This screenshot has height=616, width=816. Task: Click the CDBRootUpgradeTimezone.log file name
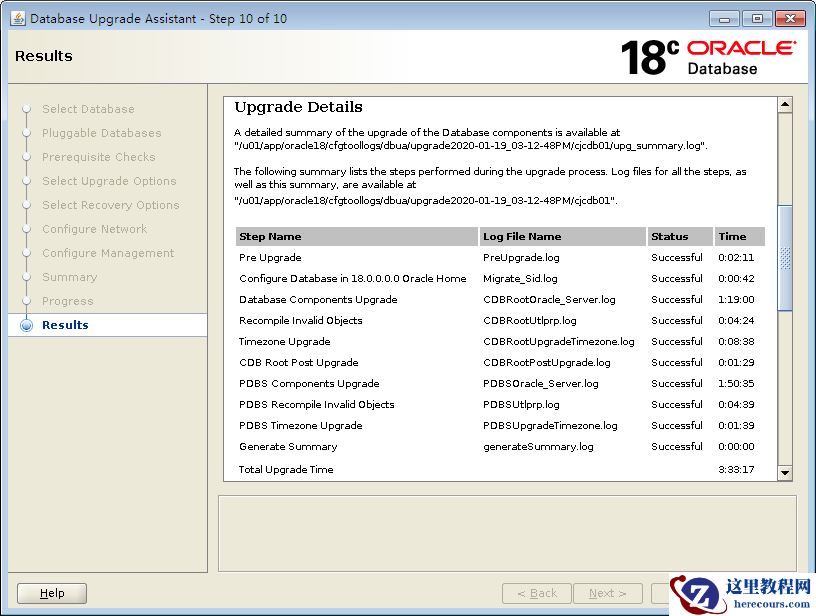tap(559, 342)
